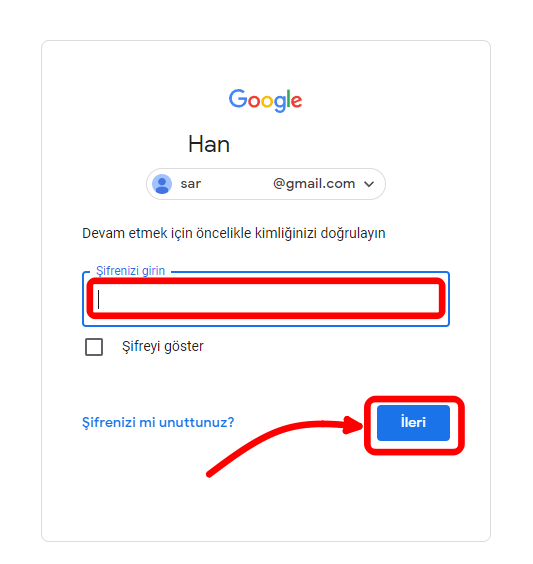
Task: Click the green 'l' in the Google logo
Action: pyautogui.click(x=288, y=98)
